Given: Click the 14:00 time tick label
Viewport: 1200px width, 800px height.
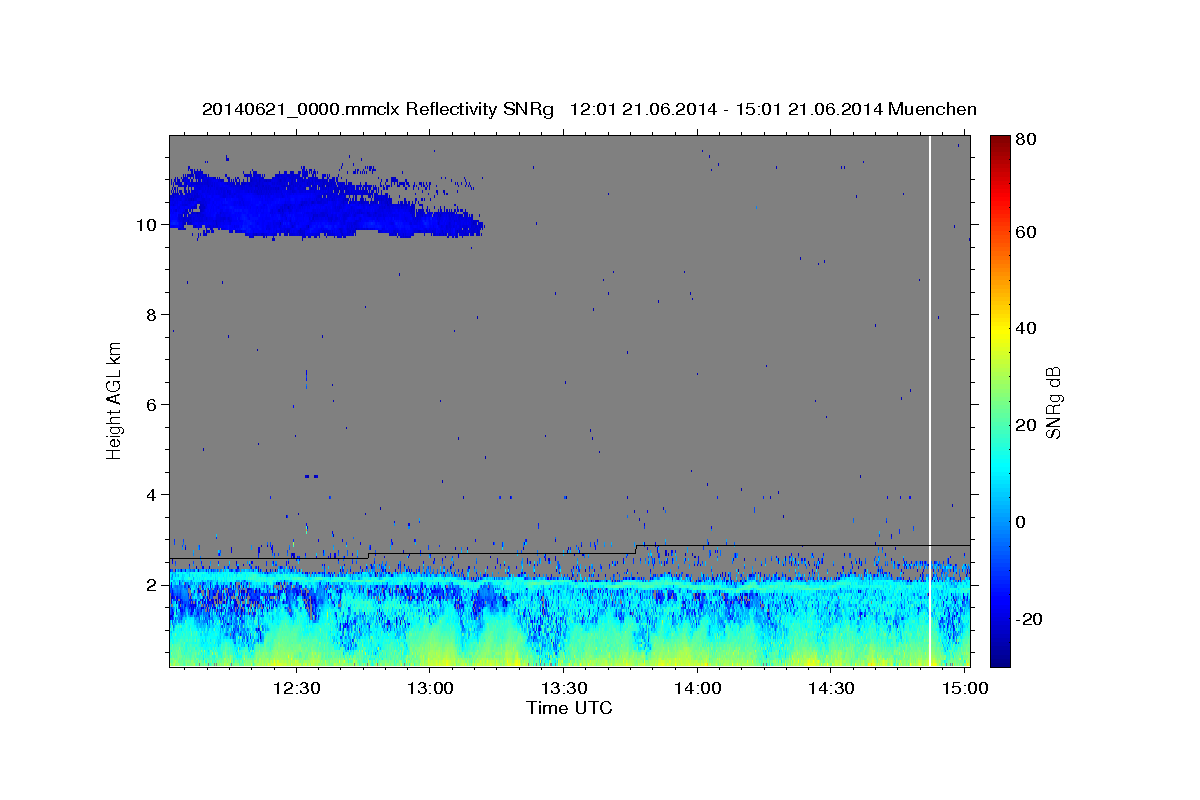Looking at the screenshot, I should (x=697, y=688).
